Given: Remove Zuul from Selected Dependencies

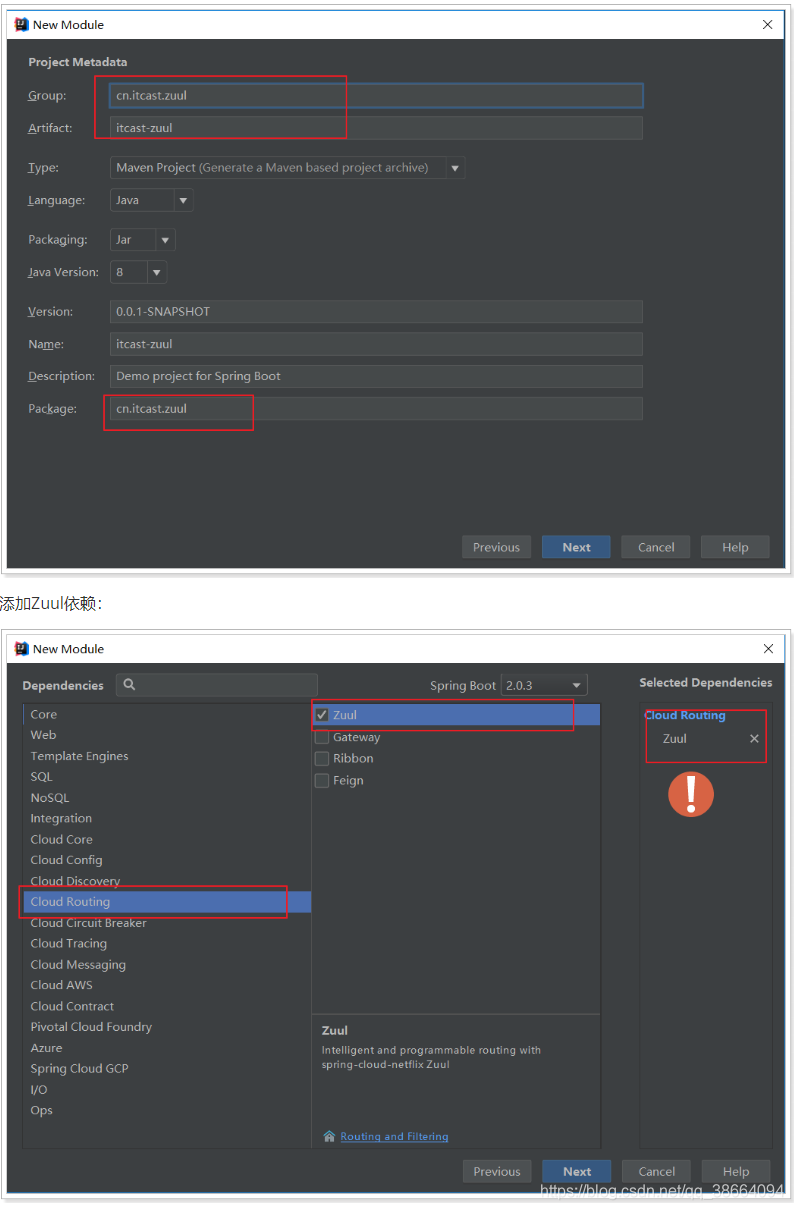Looking at the screenshot, I should pos(754,739).
